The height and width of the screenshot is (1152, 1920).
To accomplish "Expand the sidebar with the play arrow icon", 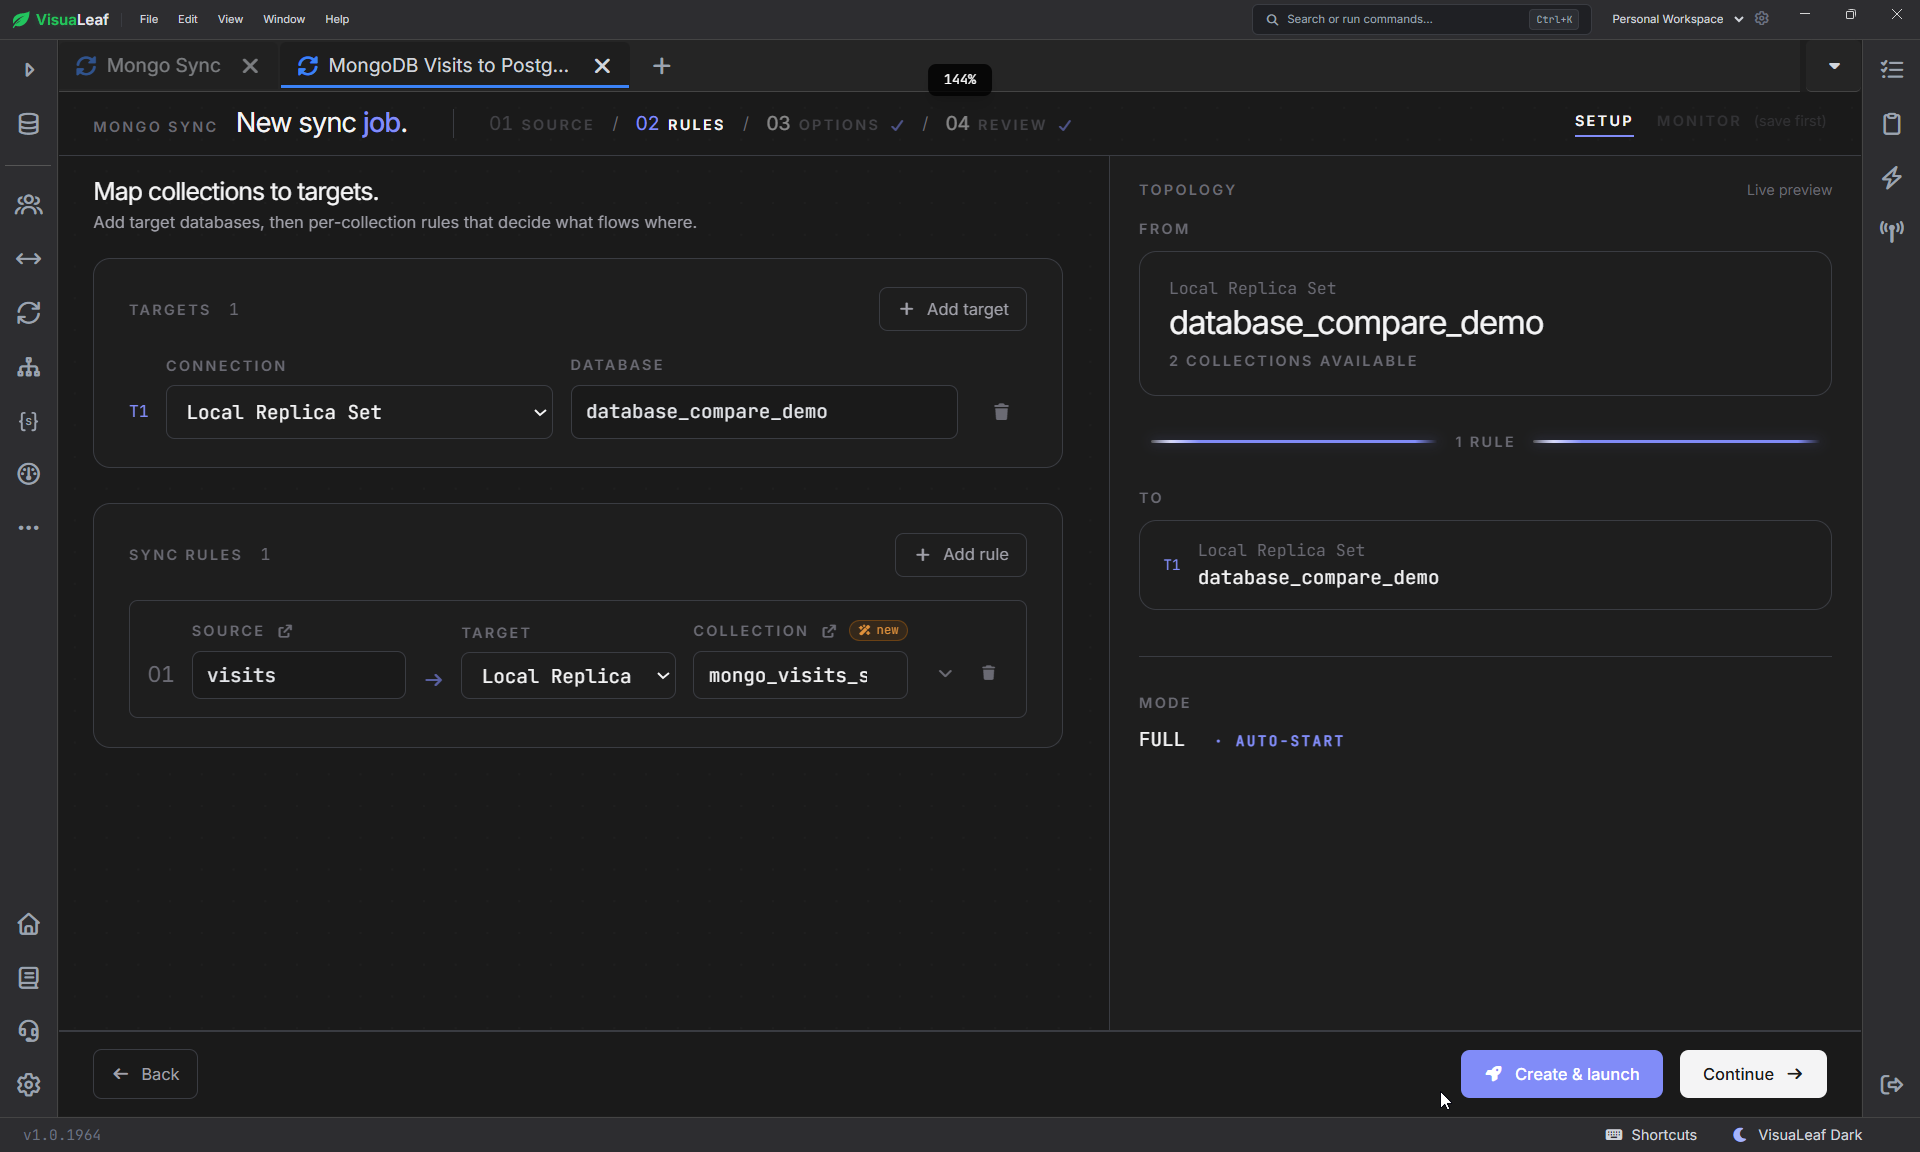I will (29, 70).
